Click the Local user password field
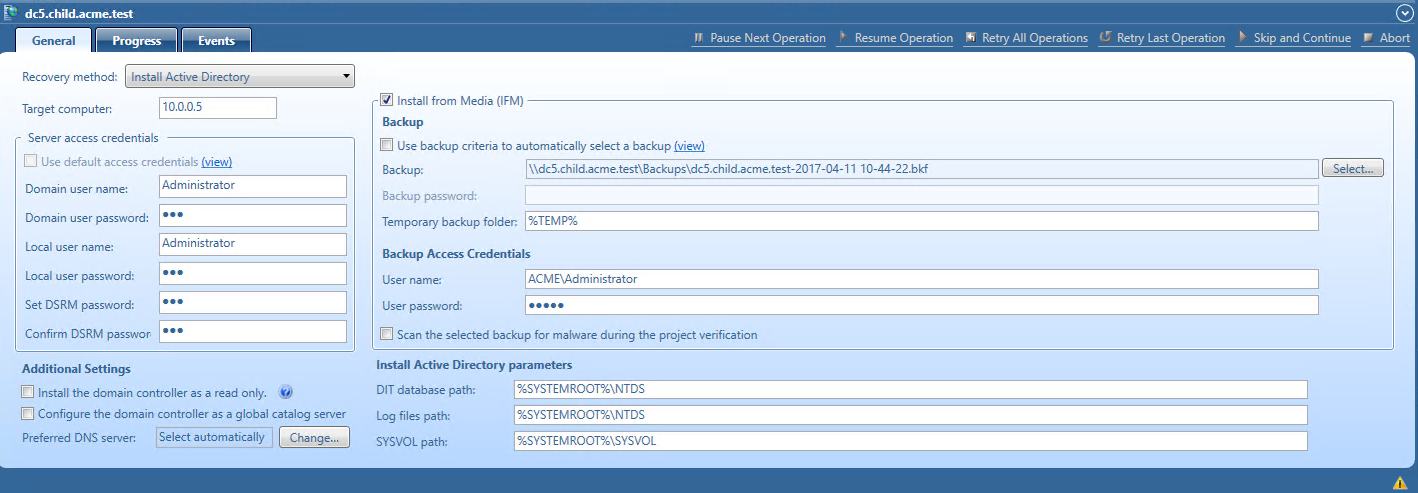Viewport: 1418px width, 493px height. click(x=253, y=273)
